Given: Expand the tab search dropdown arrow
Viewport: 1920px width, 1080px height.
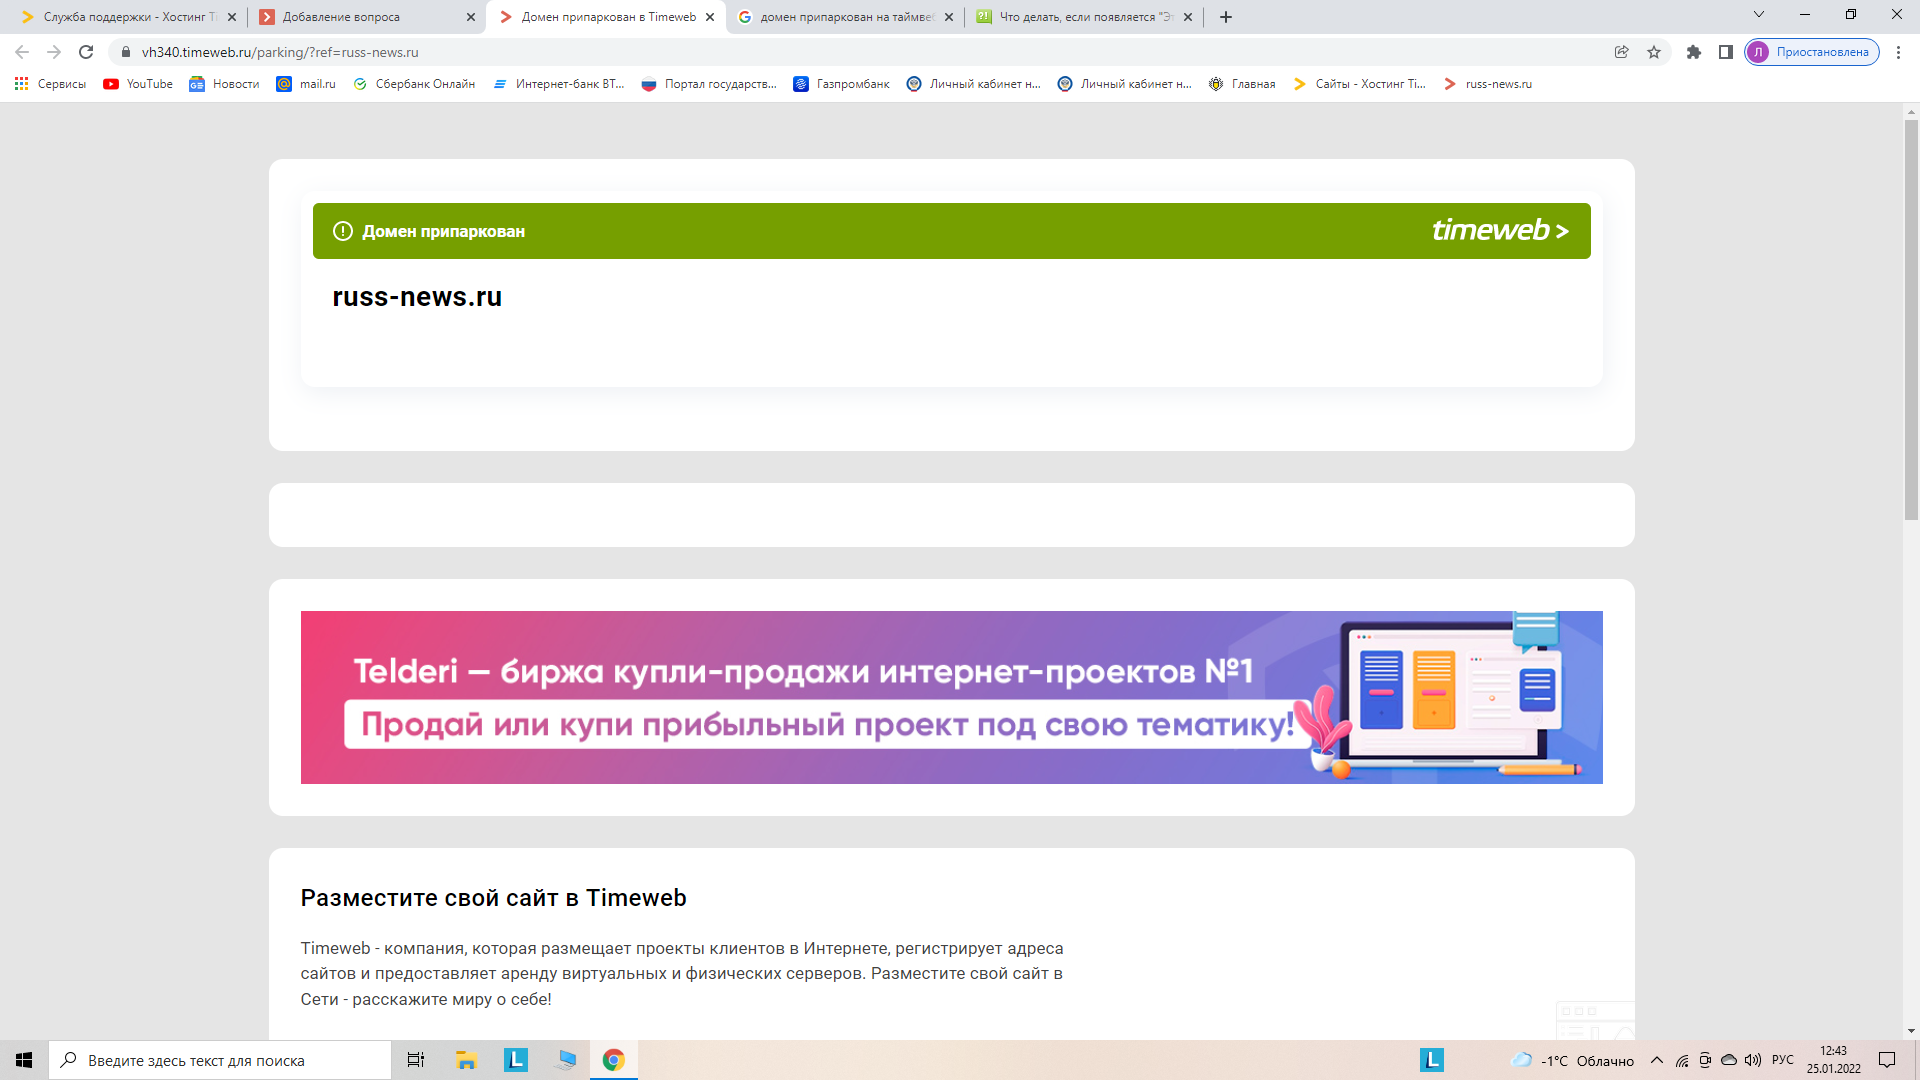Looking at the screenshot, I should (x=1758, y=15).
